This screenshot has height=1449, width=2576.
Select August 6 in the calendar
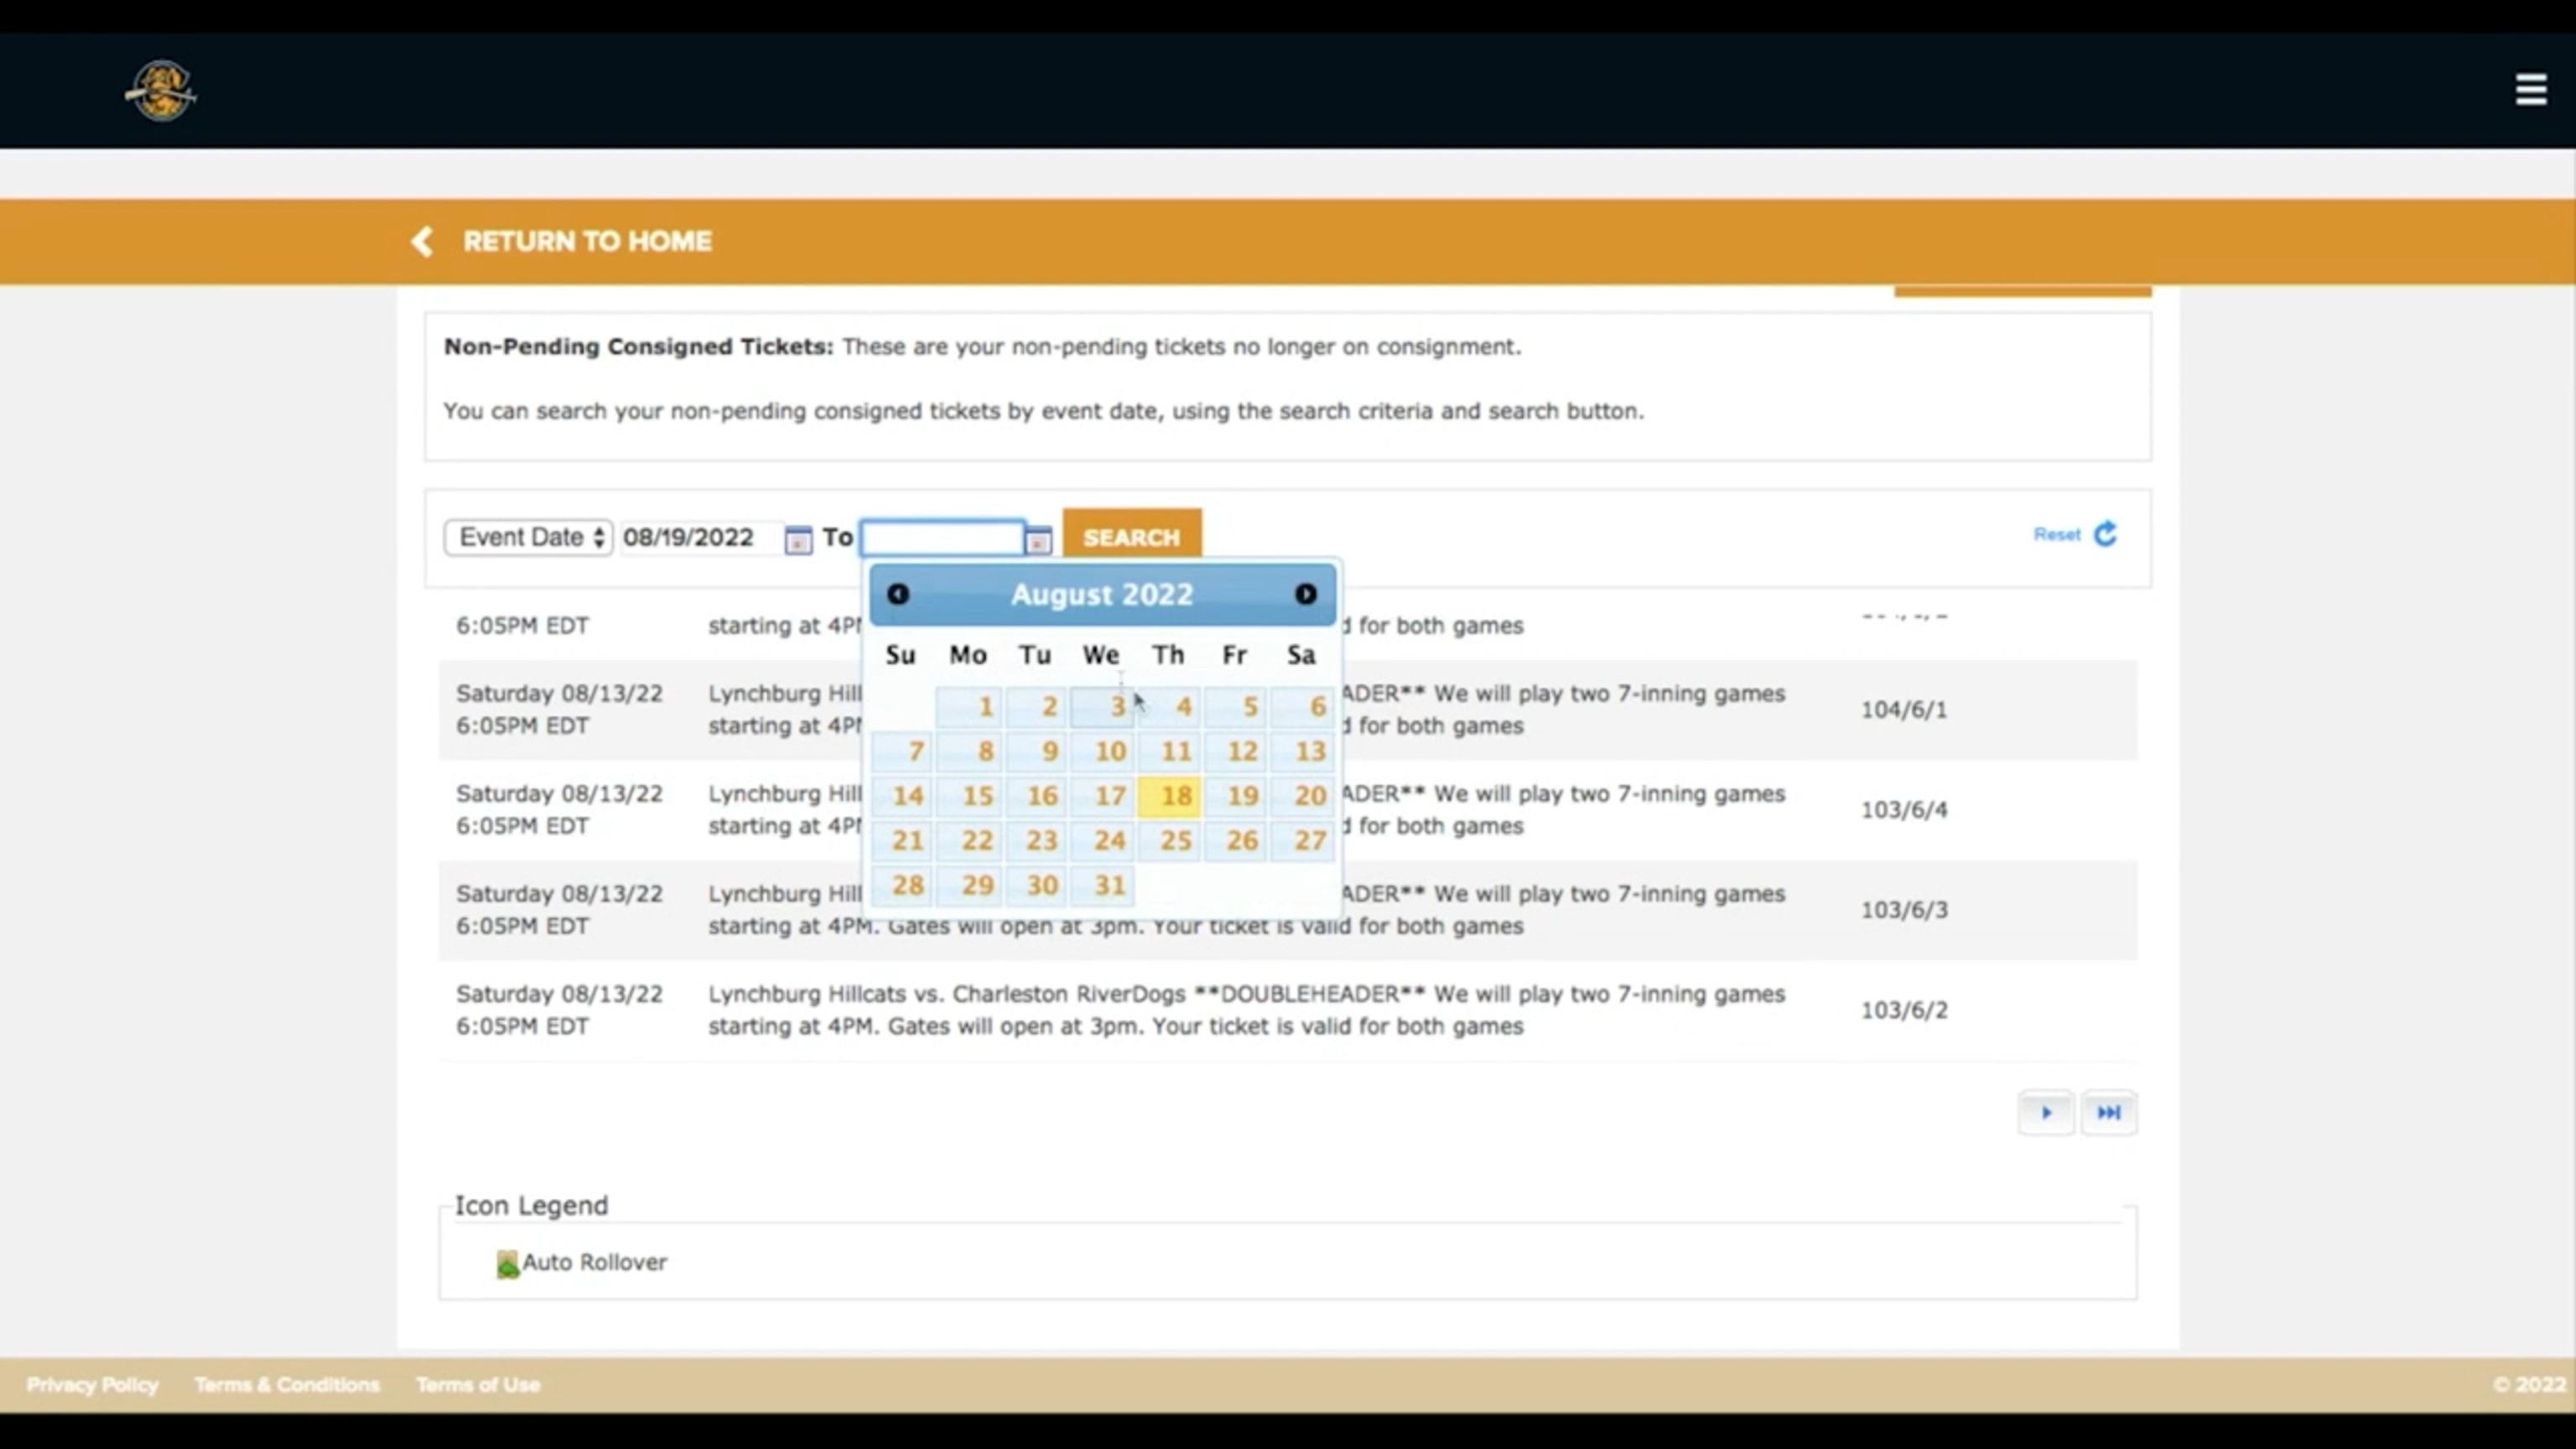pos(1302,707)
